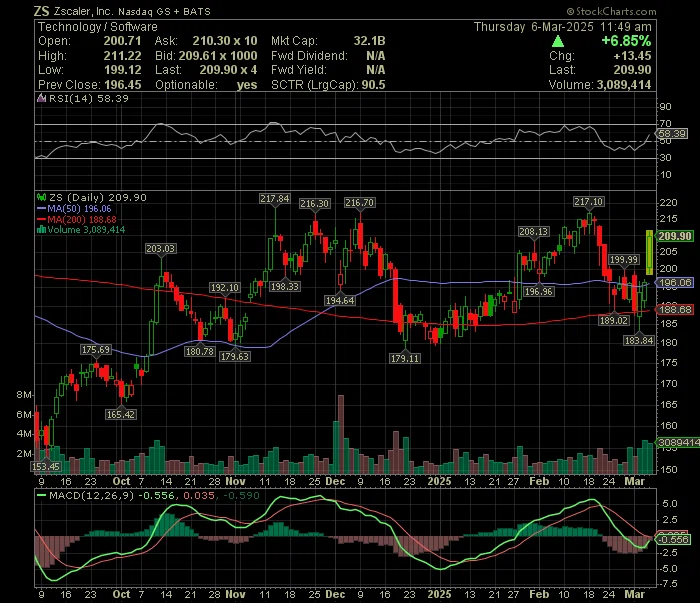700x603 pixels.
Task: Click the Thursday 6-Mar-2025 timestamp
Action: click(x=562, y=27)
